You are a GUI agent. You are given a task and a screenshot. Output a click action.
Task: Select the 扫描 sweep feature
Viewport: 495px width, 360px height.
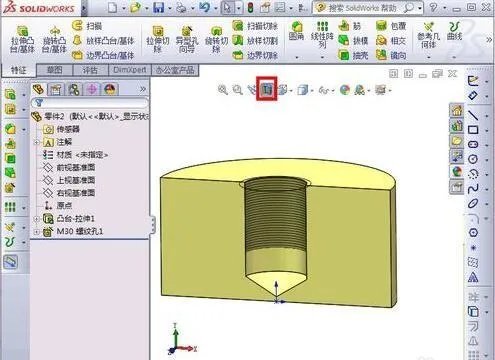[x=87, y=26]
